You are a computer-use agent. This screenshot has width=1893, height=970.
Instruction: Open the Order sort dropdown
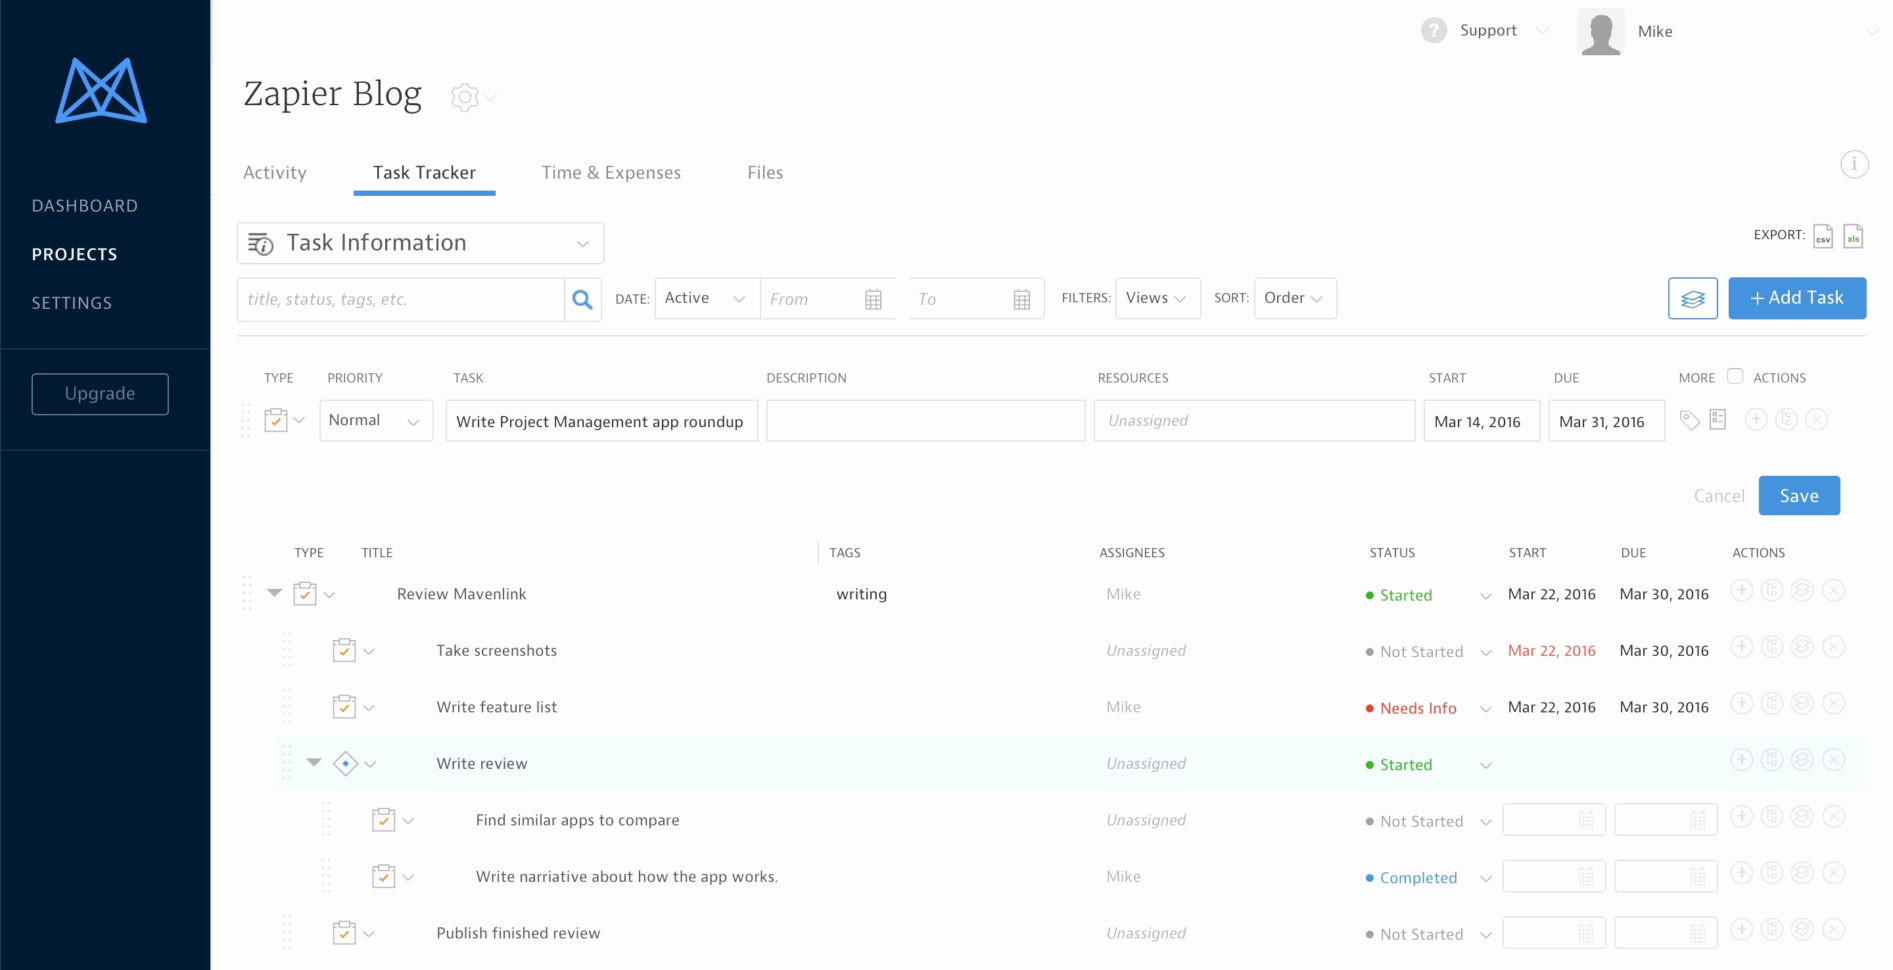pos(1295,298)
